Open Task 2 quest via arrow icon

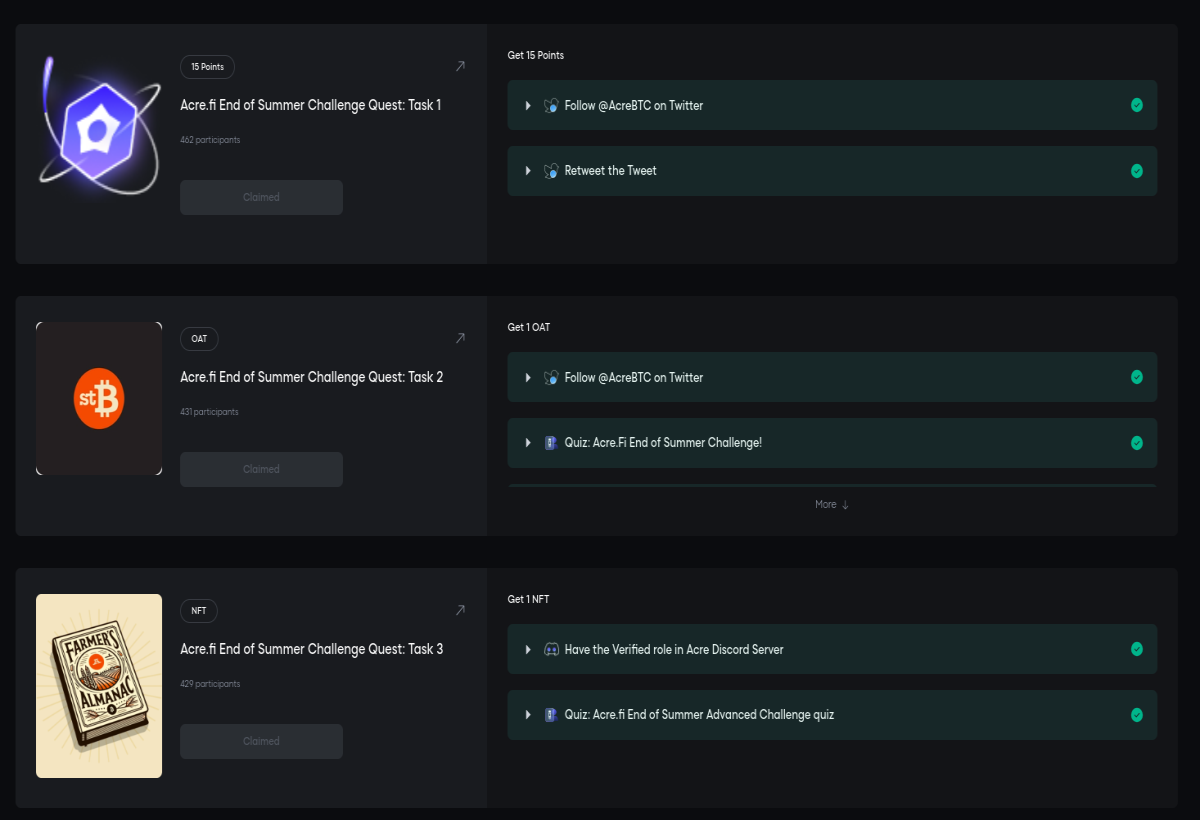[x=460, y=339]
